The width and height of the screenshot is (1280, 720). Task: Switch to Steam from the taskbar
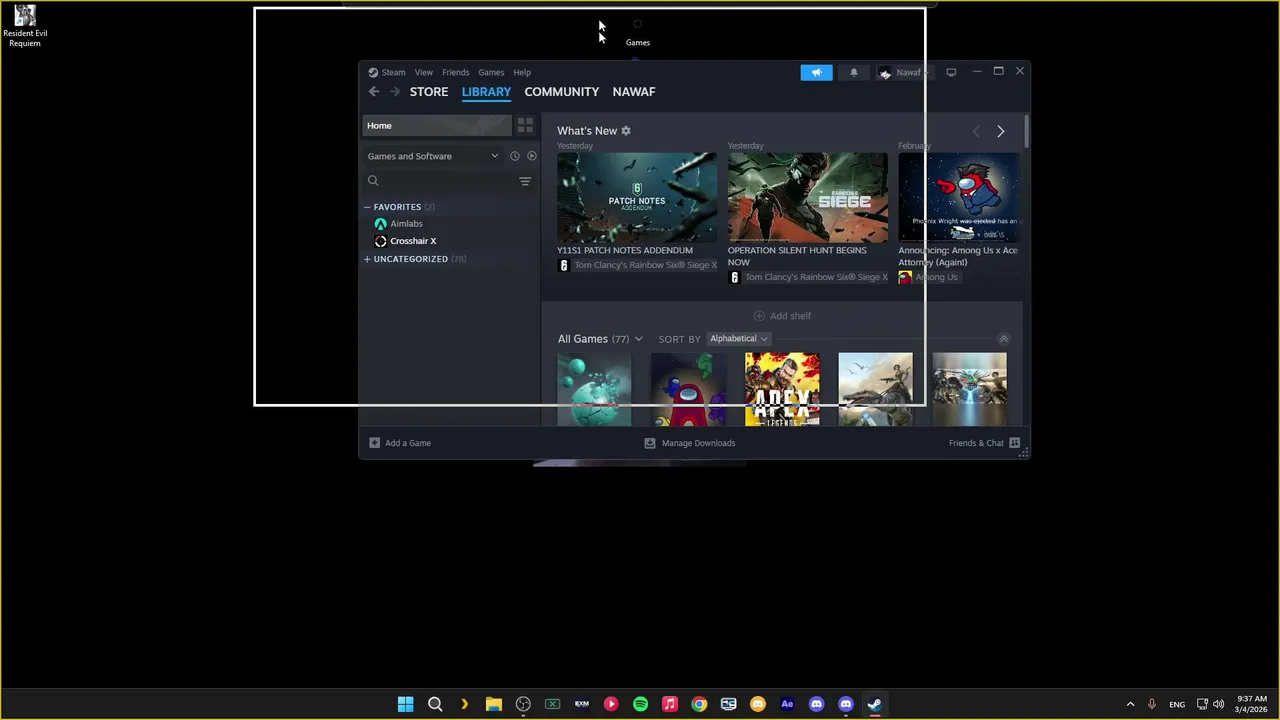pos(874,704)
